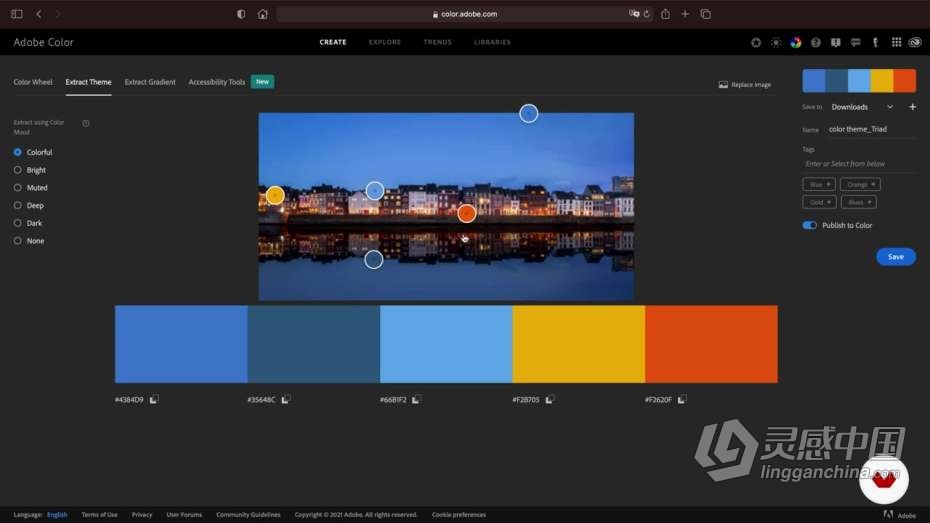Click the help icon beside Extract using Color Mood
This screenshot has width=930, height=523.
click(86, 123)
